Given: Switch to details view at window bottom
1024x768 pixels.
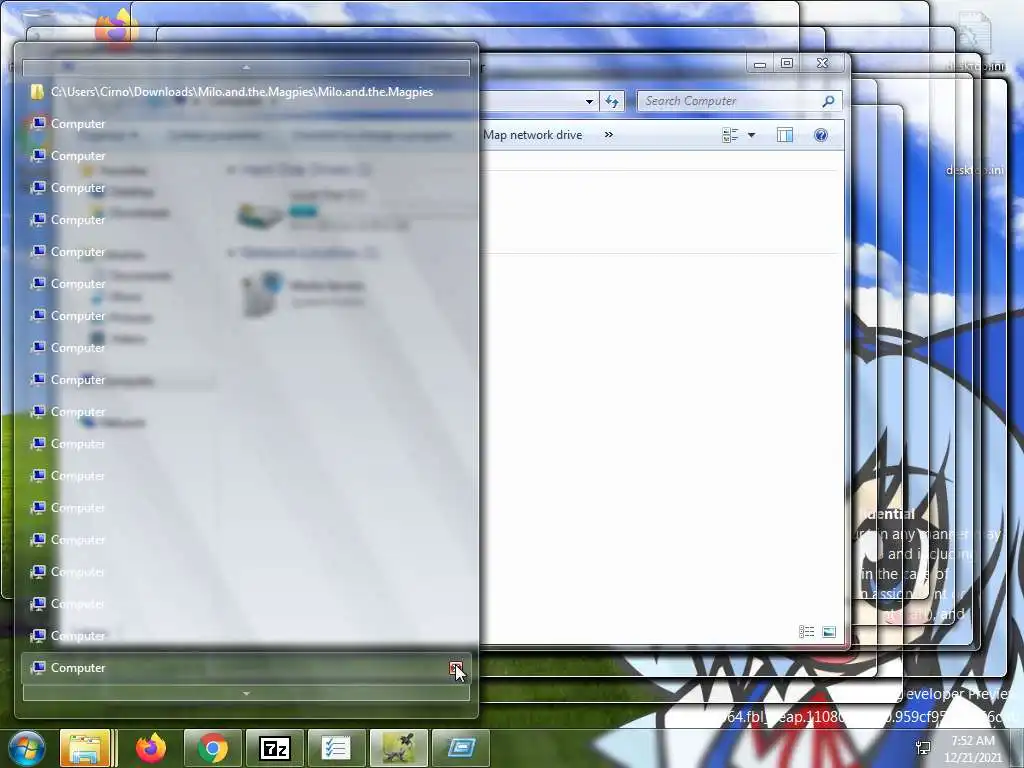Looking at the screenshot, I should coord(807,631).
